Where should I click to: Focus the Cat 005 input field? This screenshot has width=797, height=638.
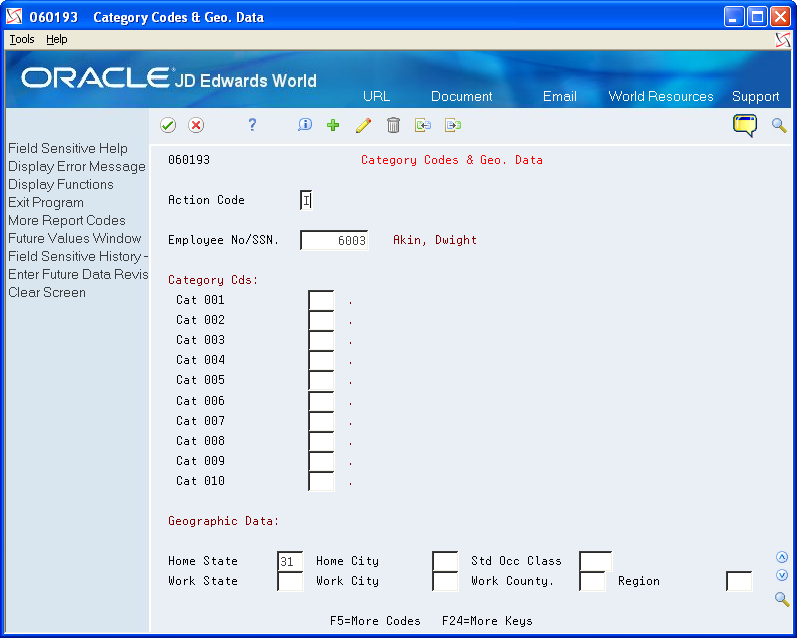[321, 381]
